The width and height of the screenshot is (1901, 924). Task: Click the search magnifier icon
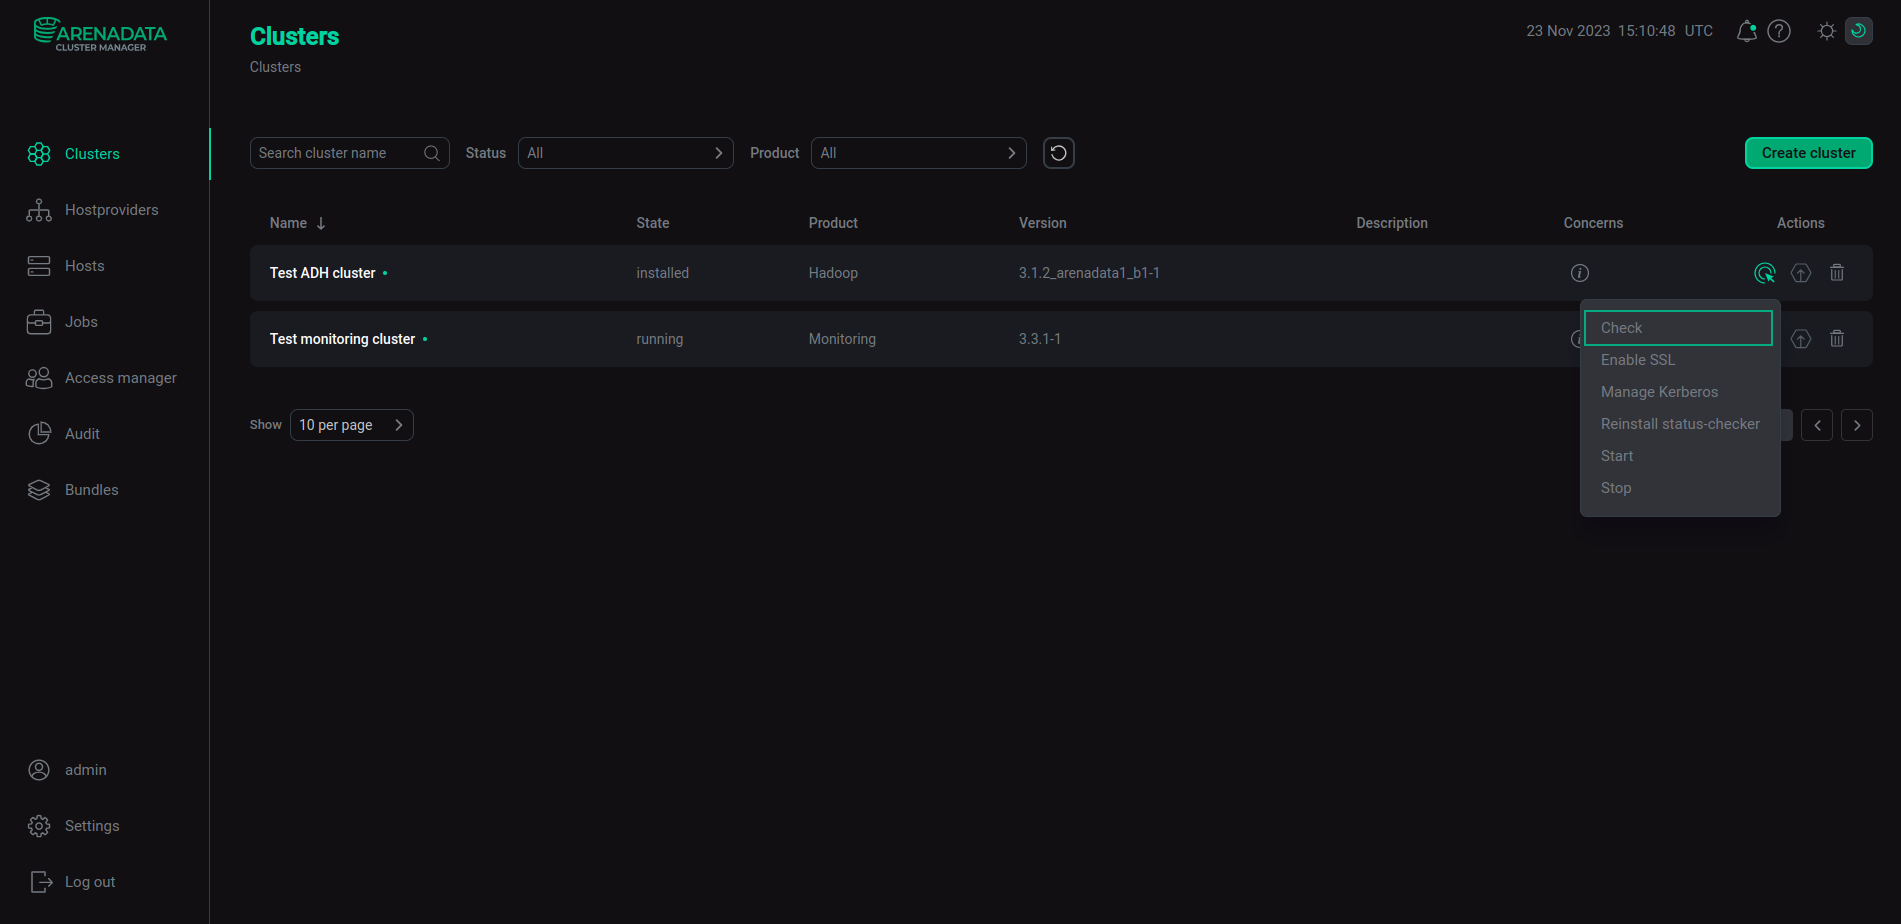point(432,153)
